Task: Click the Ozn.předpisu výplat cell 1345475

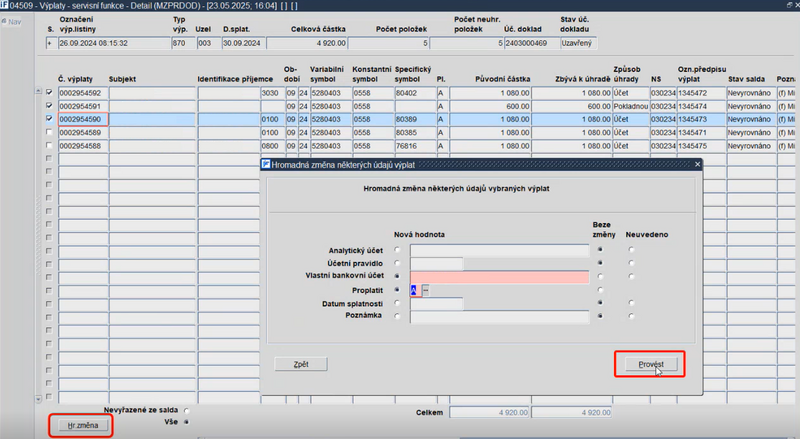Action: pyautogui.click(x=702, y=145)
